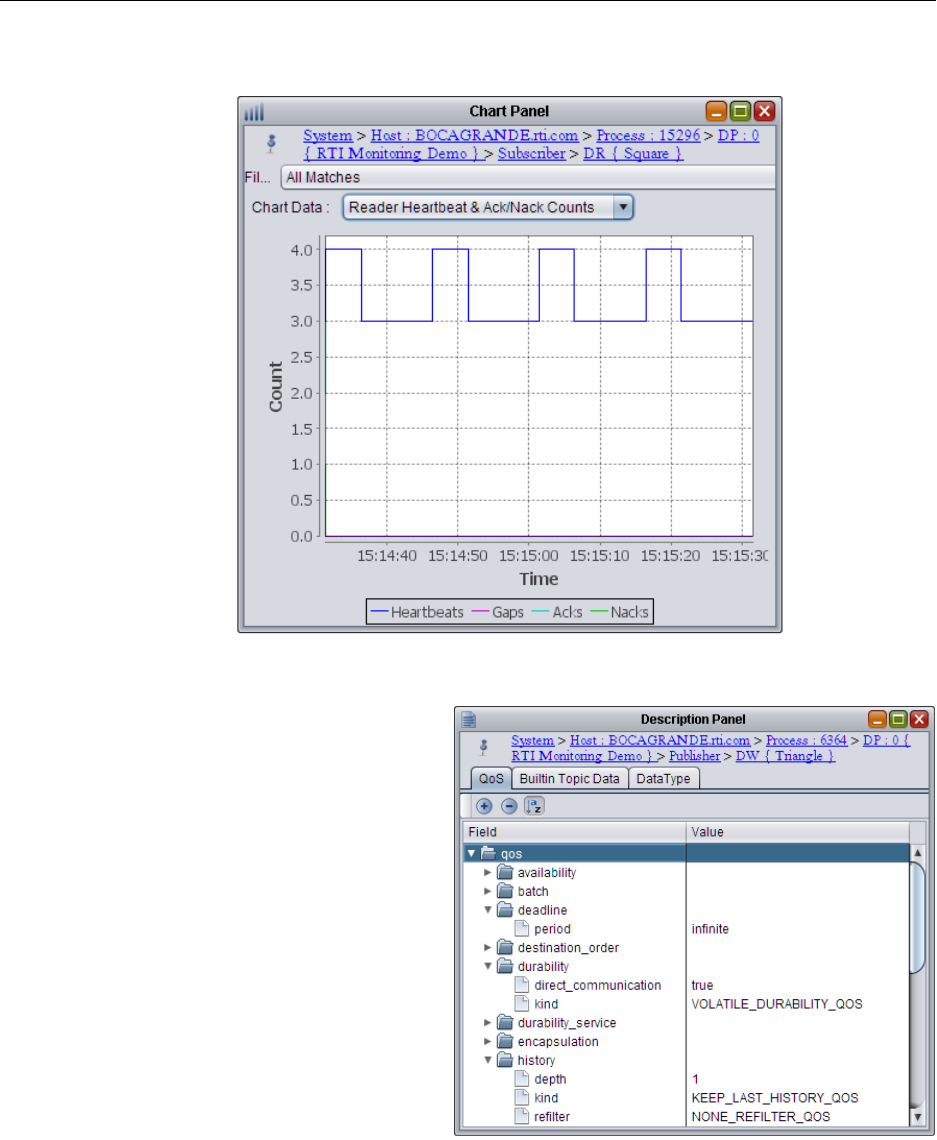The width and height of the screenshot is (937, 1140).
Task: Open the All Matches filter combo box
Action: [x=528, y=177]
